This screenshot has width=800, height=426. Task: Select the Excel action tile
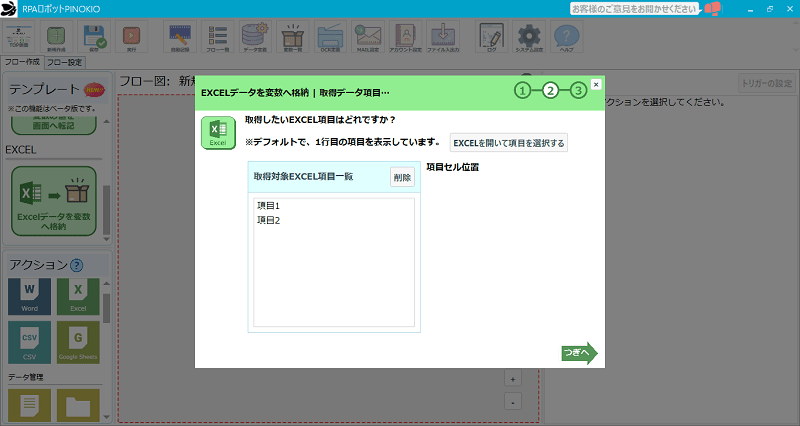point(78,296)
